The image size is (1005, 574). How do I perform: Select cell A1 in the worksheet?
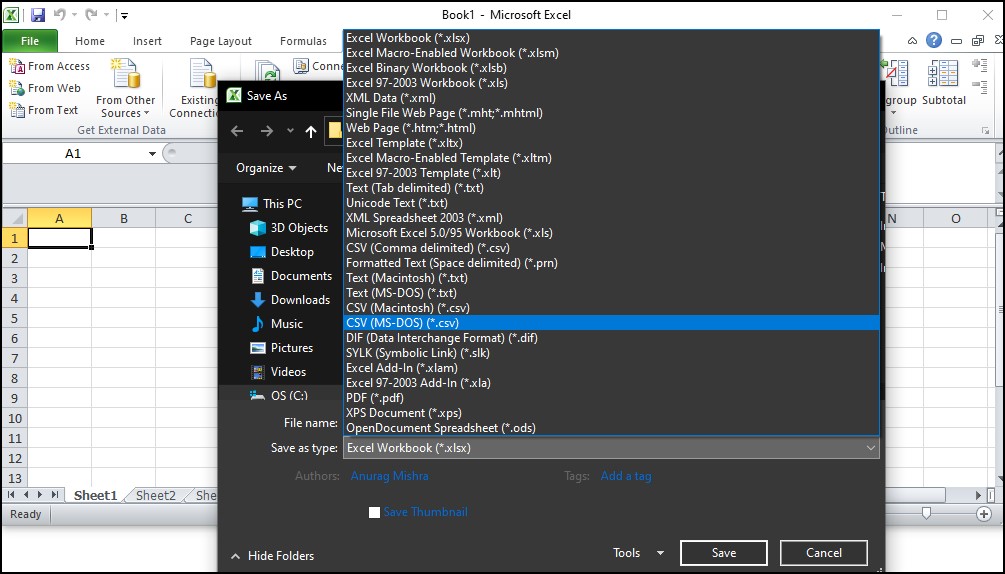pyautogui.click(x=60, y=238)
